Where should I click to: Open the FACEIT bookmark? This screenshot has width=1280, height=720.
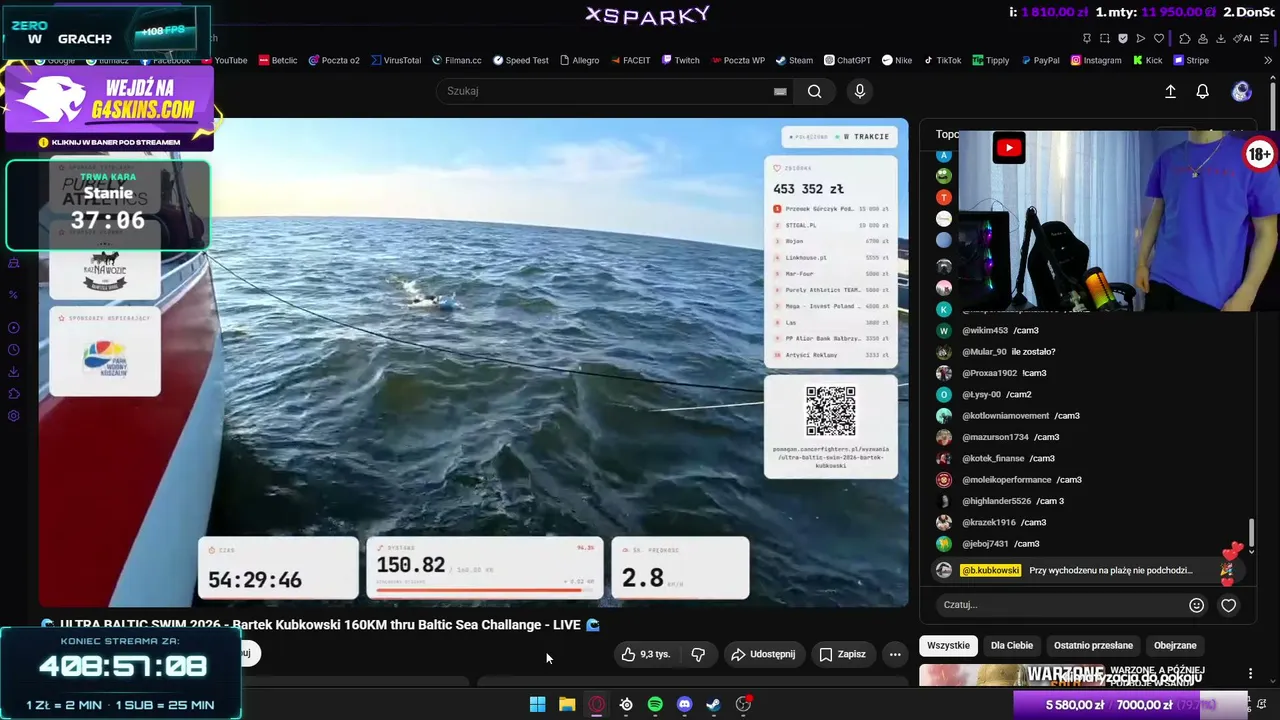(x=630, y=60)
